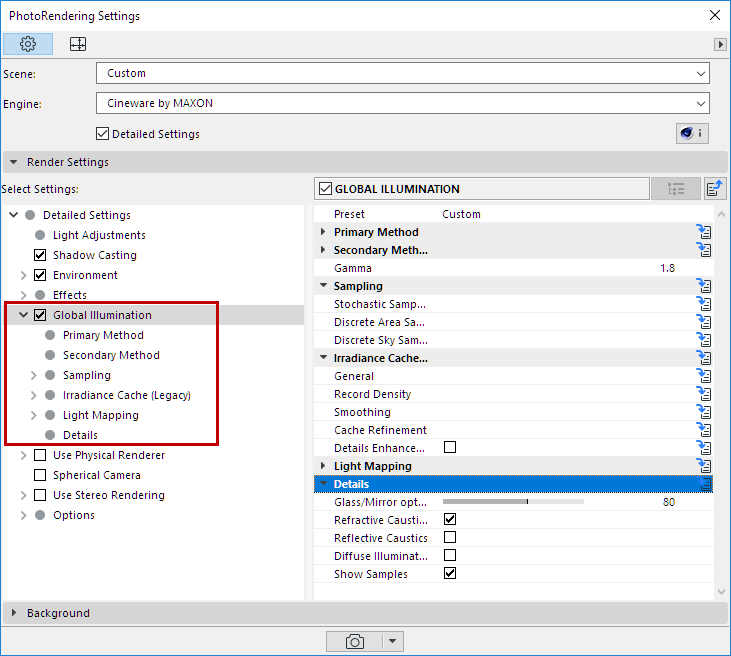731x656 pixels.
Task: Select Primary Method tree item
Action: coord(103,335)
